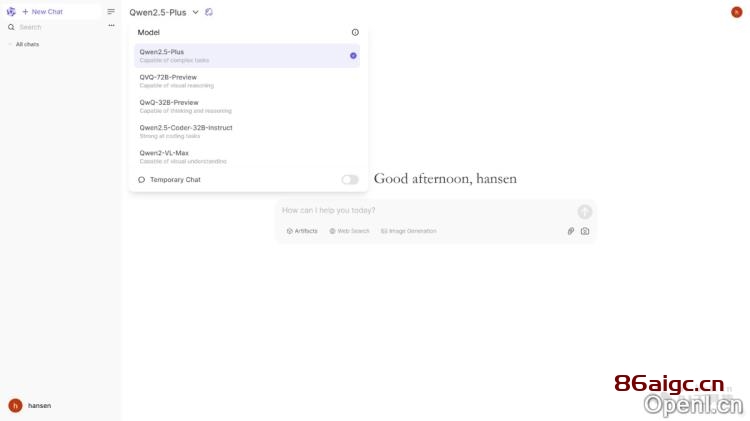Attach a file with the paperclip icon
Screen dimensions: 750x421
(571, 231)
